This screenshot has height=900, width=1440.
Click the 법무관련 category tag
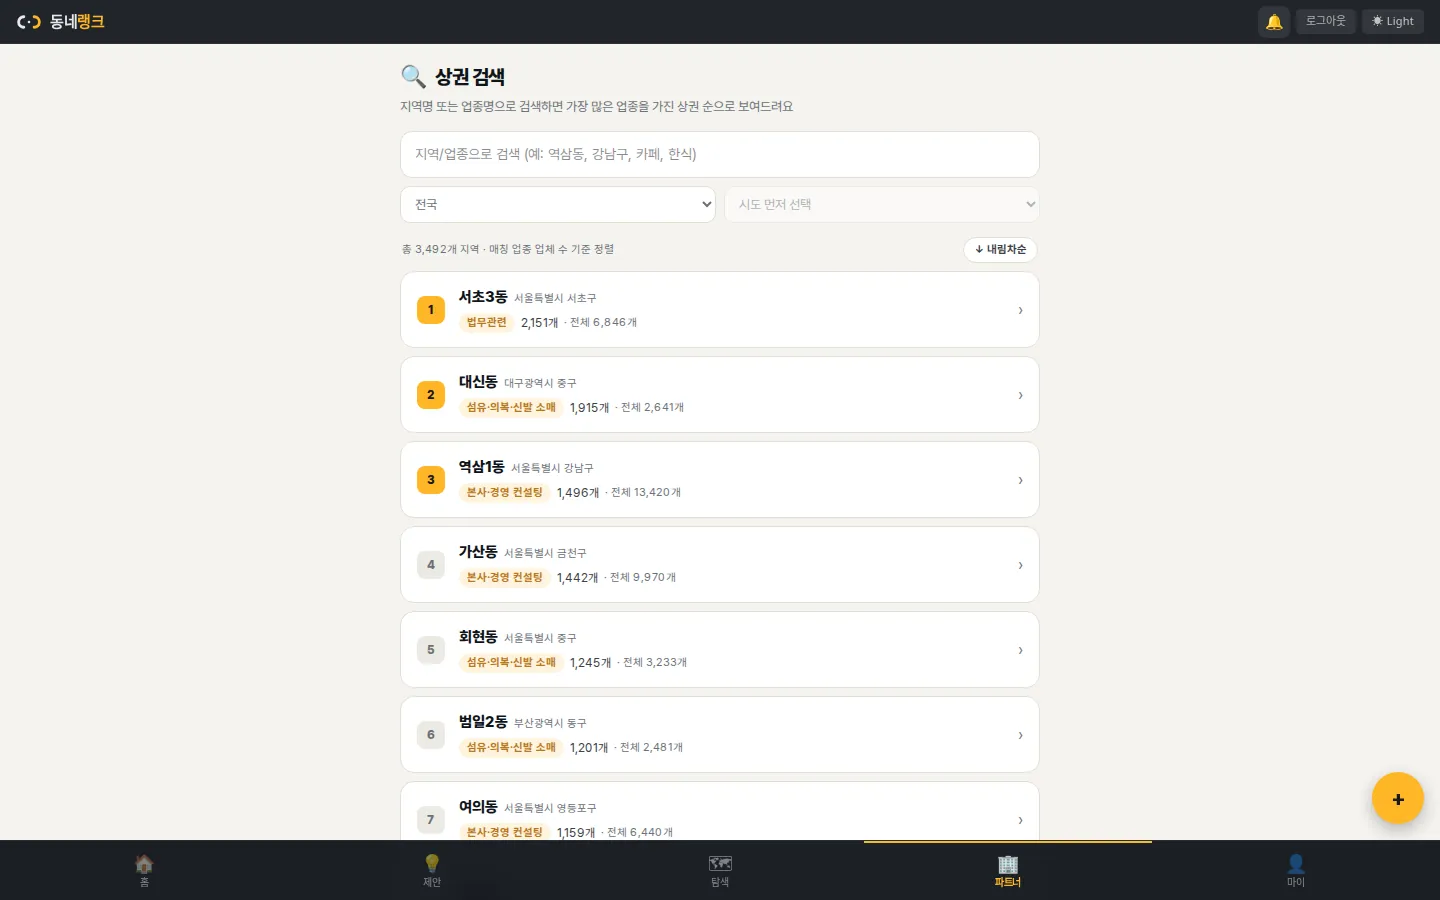(x=486, y=322)
